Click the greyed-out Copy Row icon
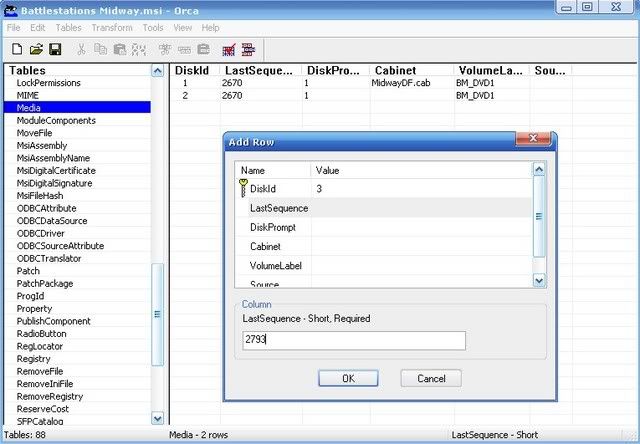Viewport: 640px width, 444px height. (184, 49)
